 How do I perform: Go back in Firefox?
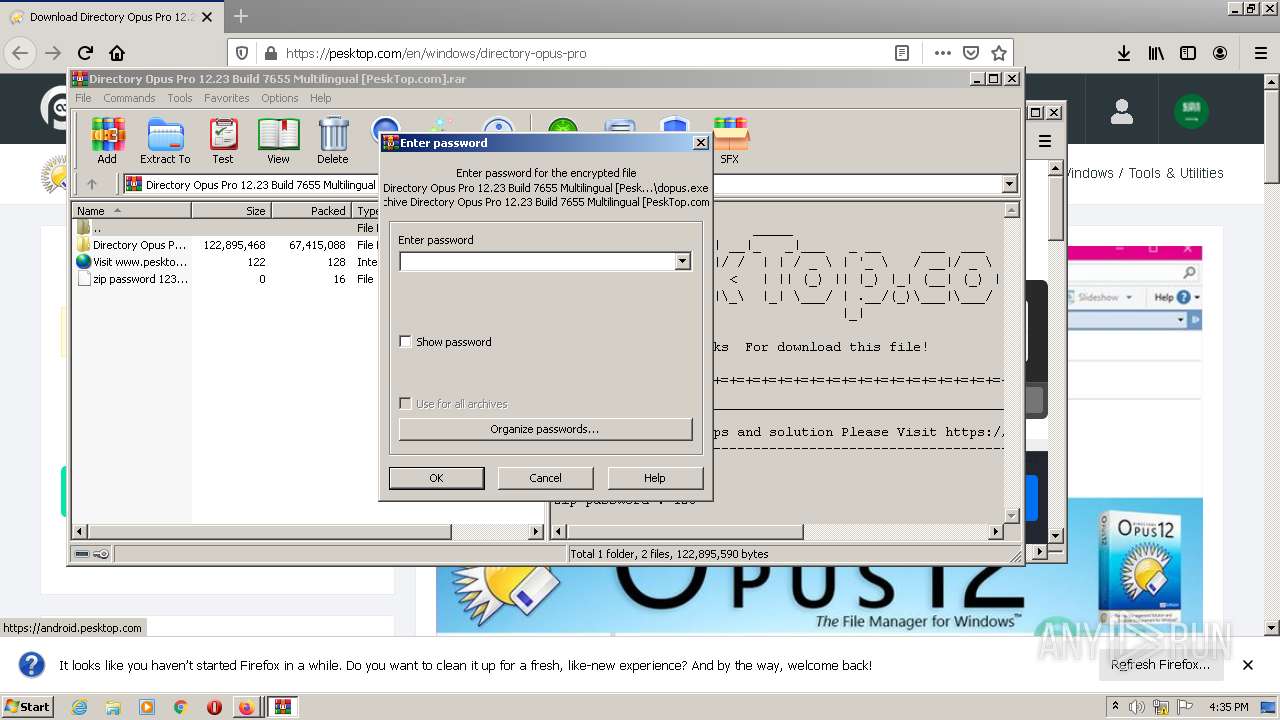[20, 53]
